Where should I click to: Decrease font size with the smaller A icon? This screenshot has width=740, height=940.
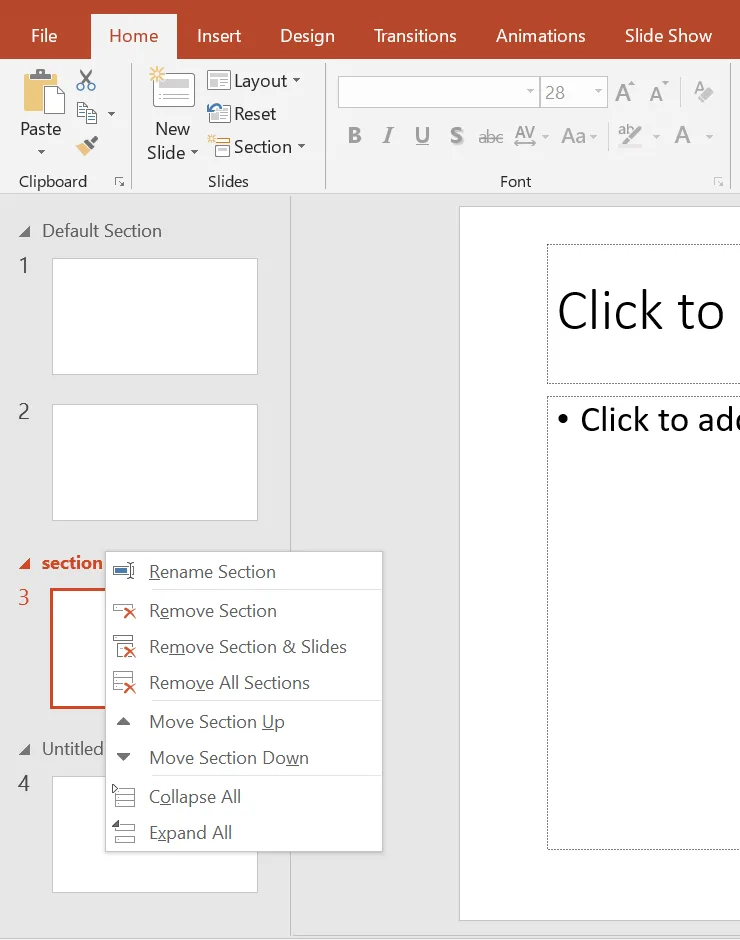pos(658,92)
